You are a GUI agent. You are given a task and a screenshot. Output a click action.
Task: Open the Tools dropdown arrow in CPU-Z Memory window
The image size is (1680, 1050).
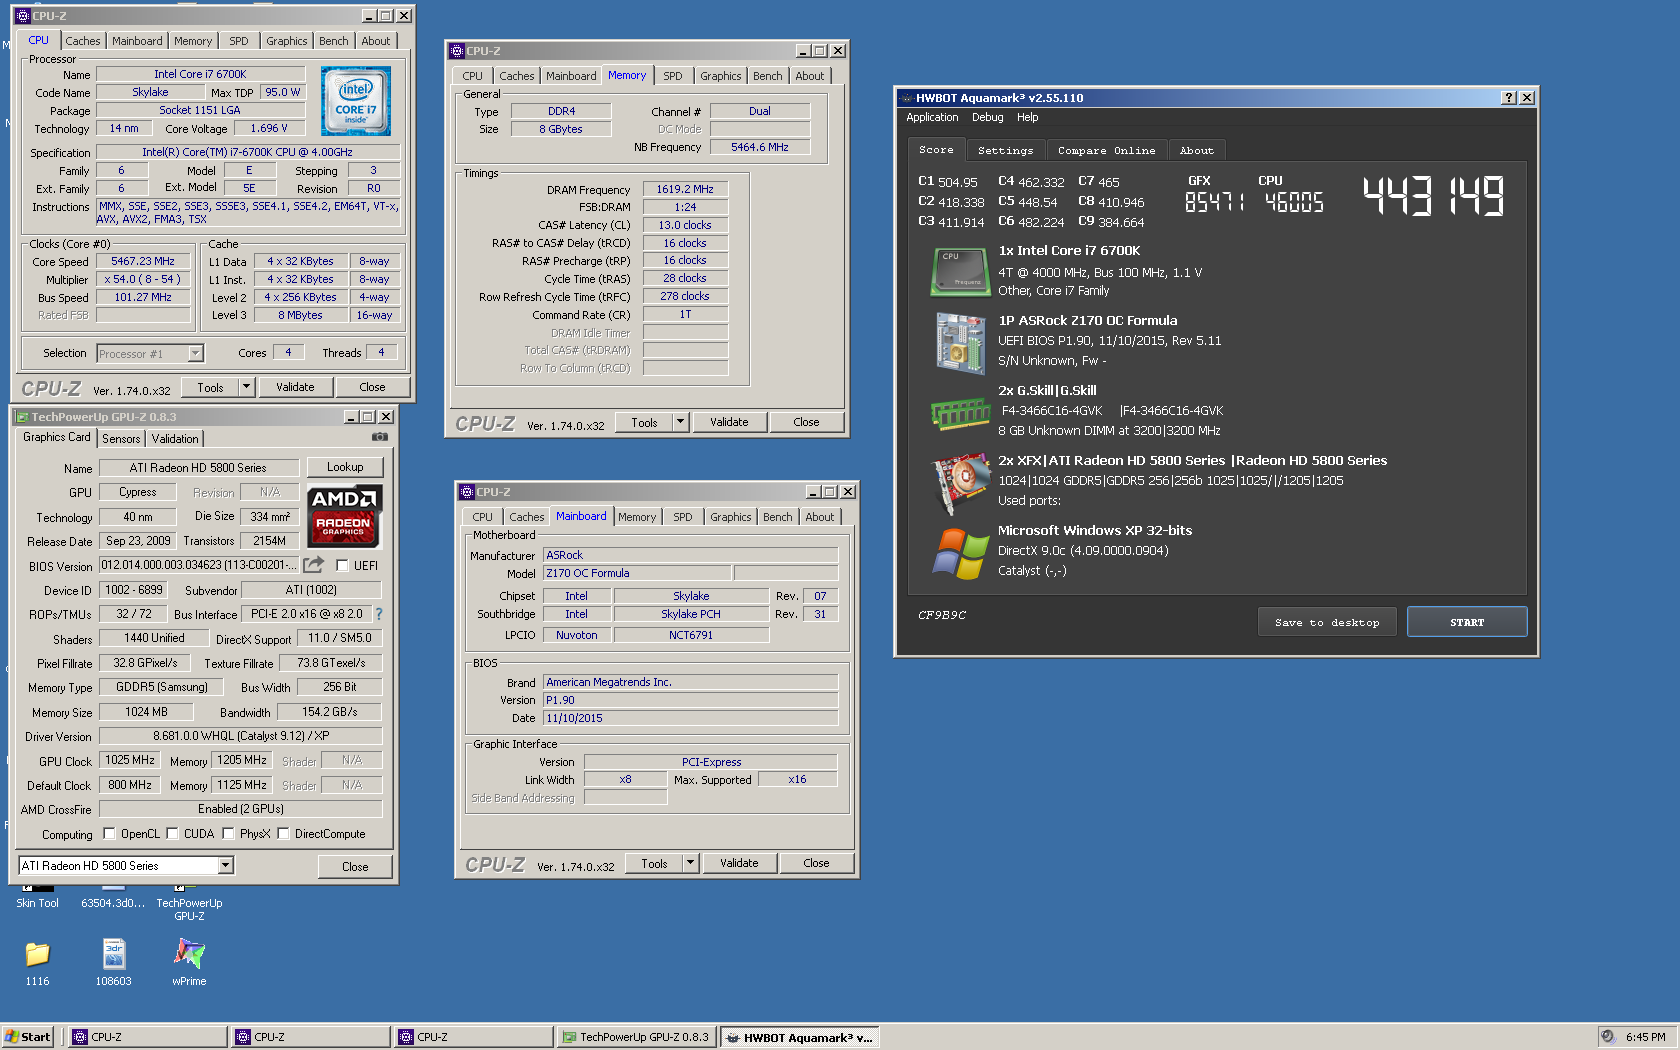[681, 422]
